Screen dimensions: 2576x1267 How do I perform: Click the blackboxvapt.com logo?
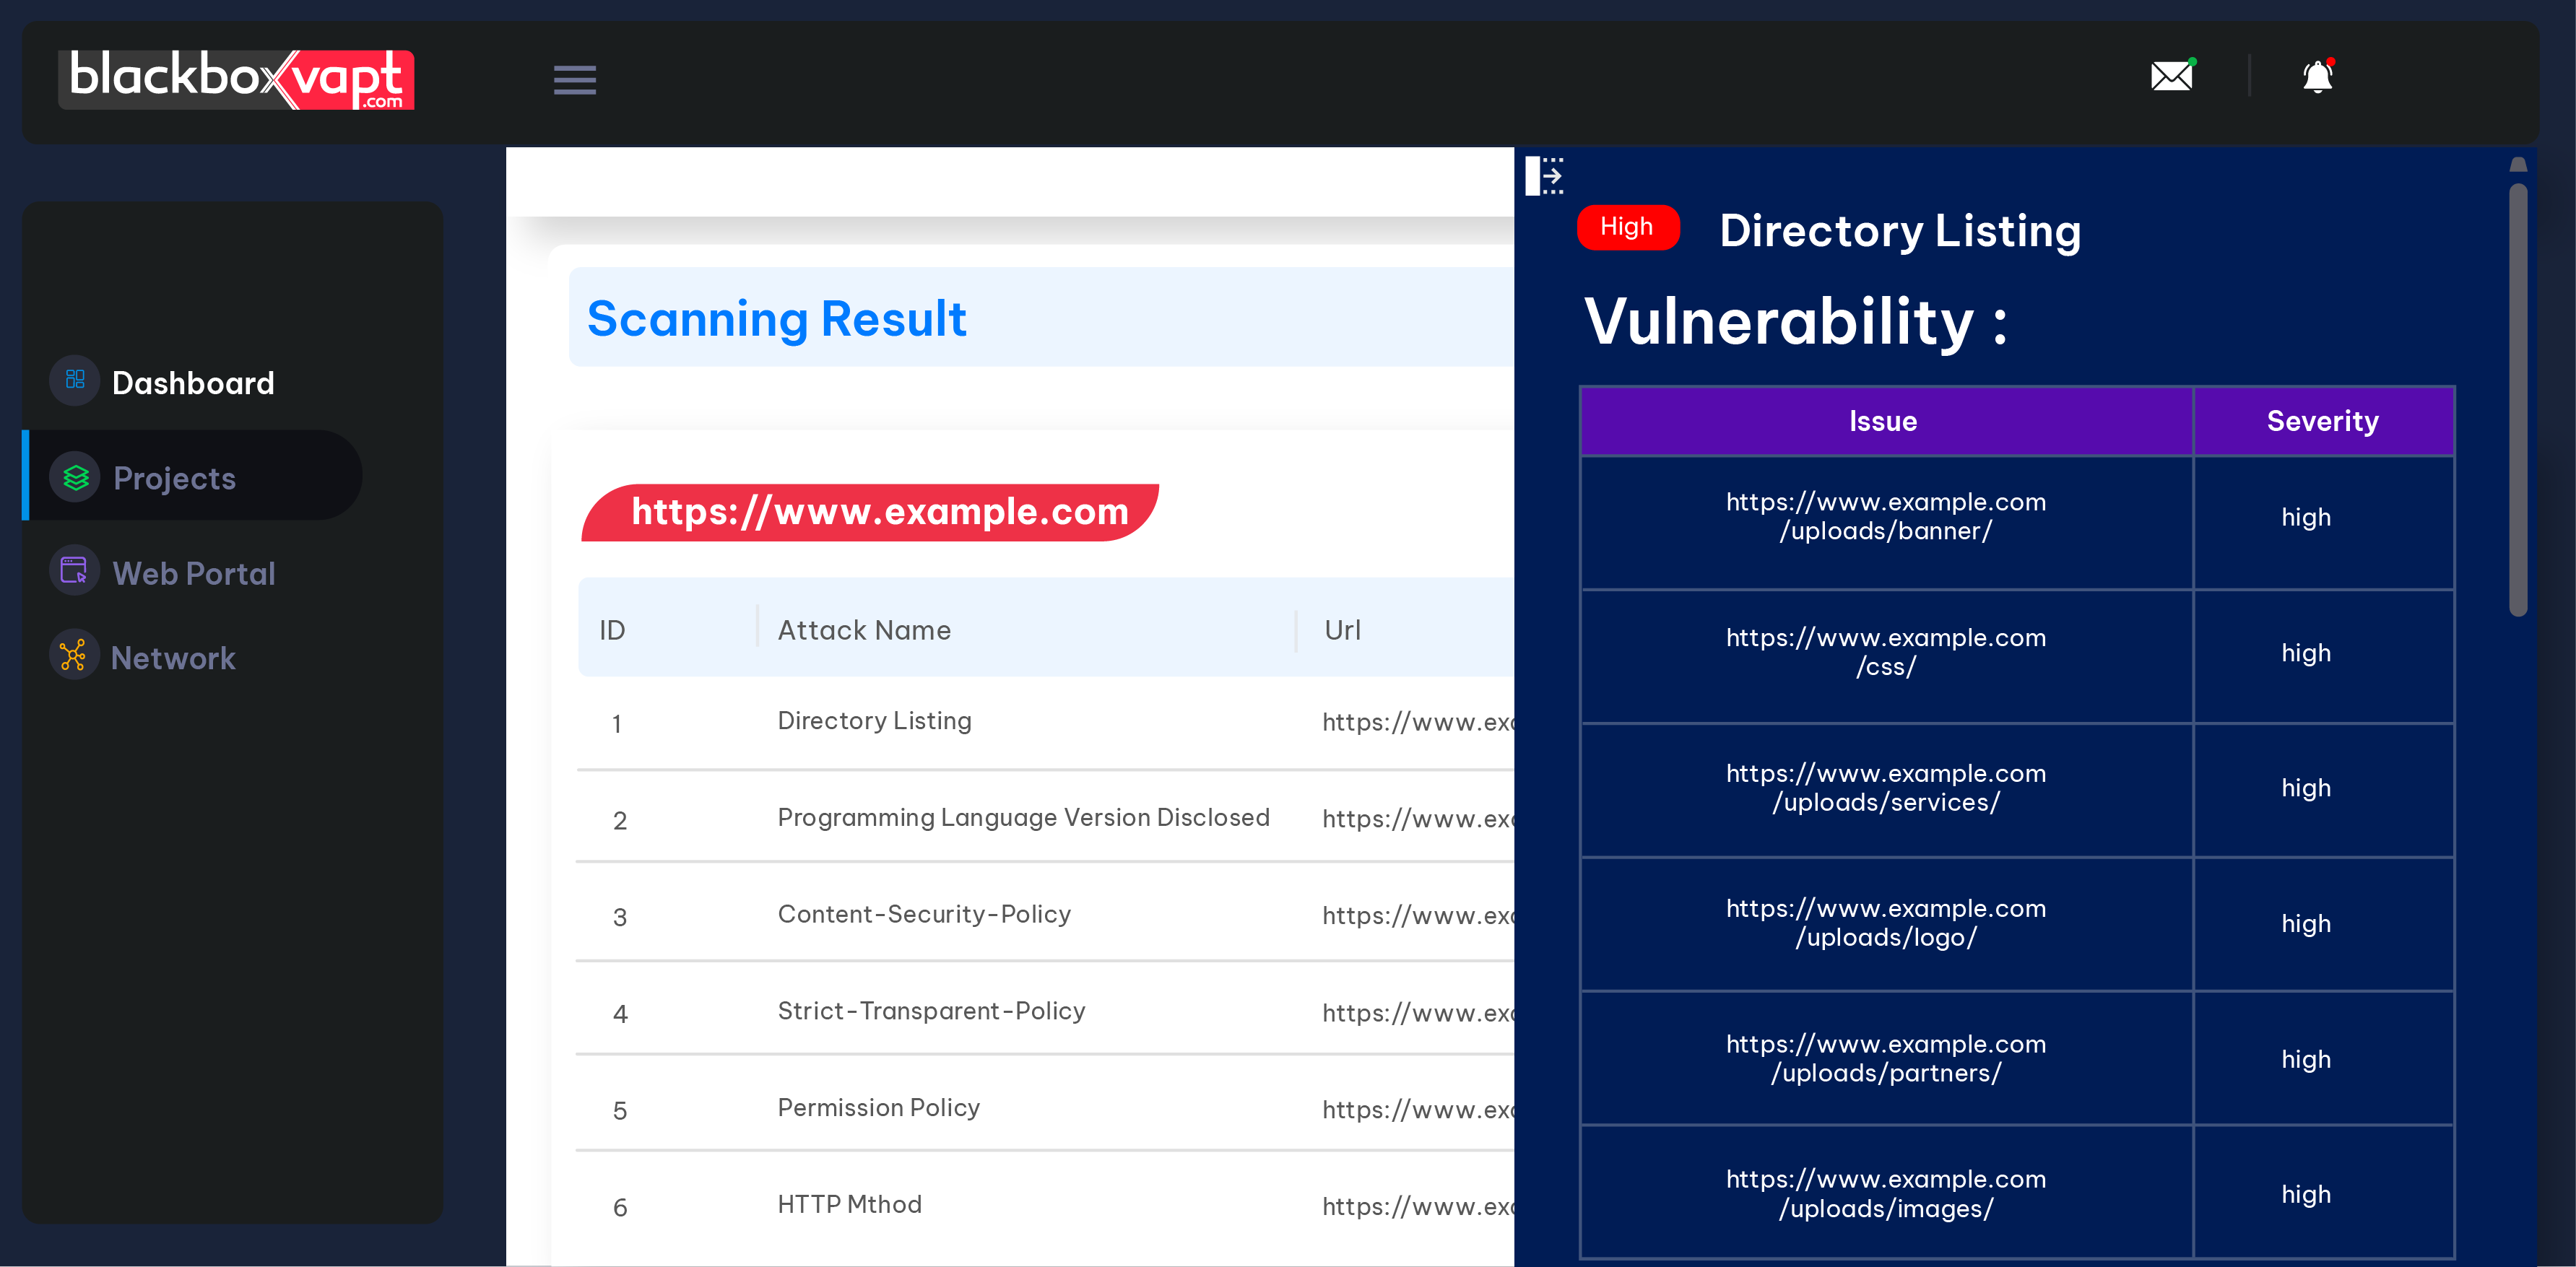[x=237, y=80]
